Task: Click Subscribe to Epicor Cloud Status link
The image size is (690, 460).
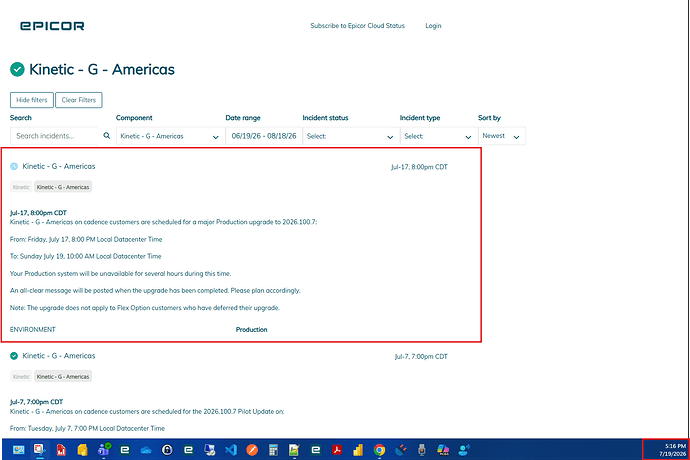Action: pos(357,26)
